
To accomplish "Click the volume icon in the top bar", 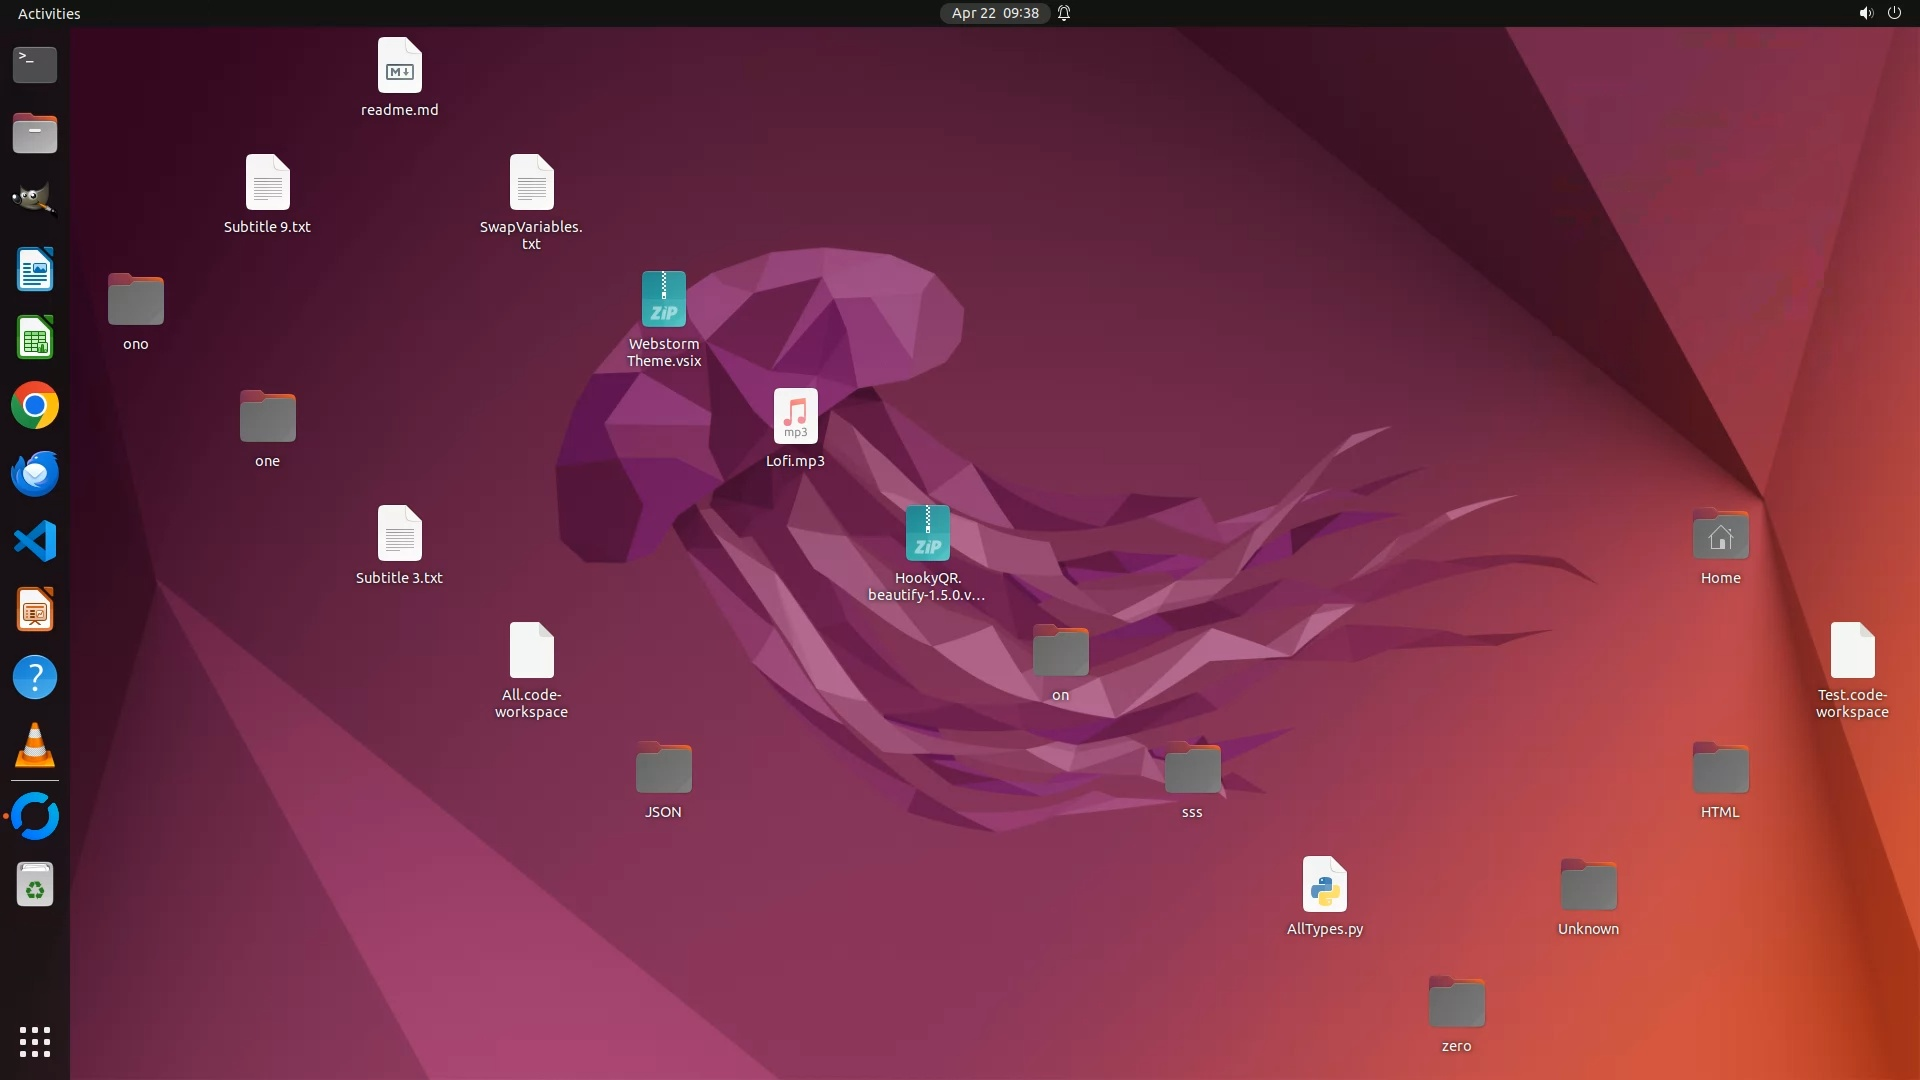I will 1865,13.
